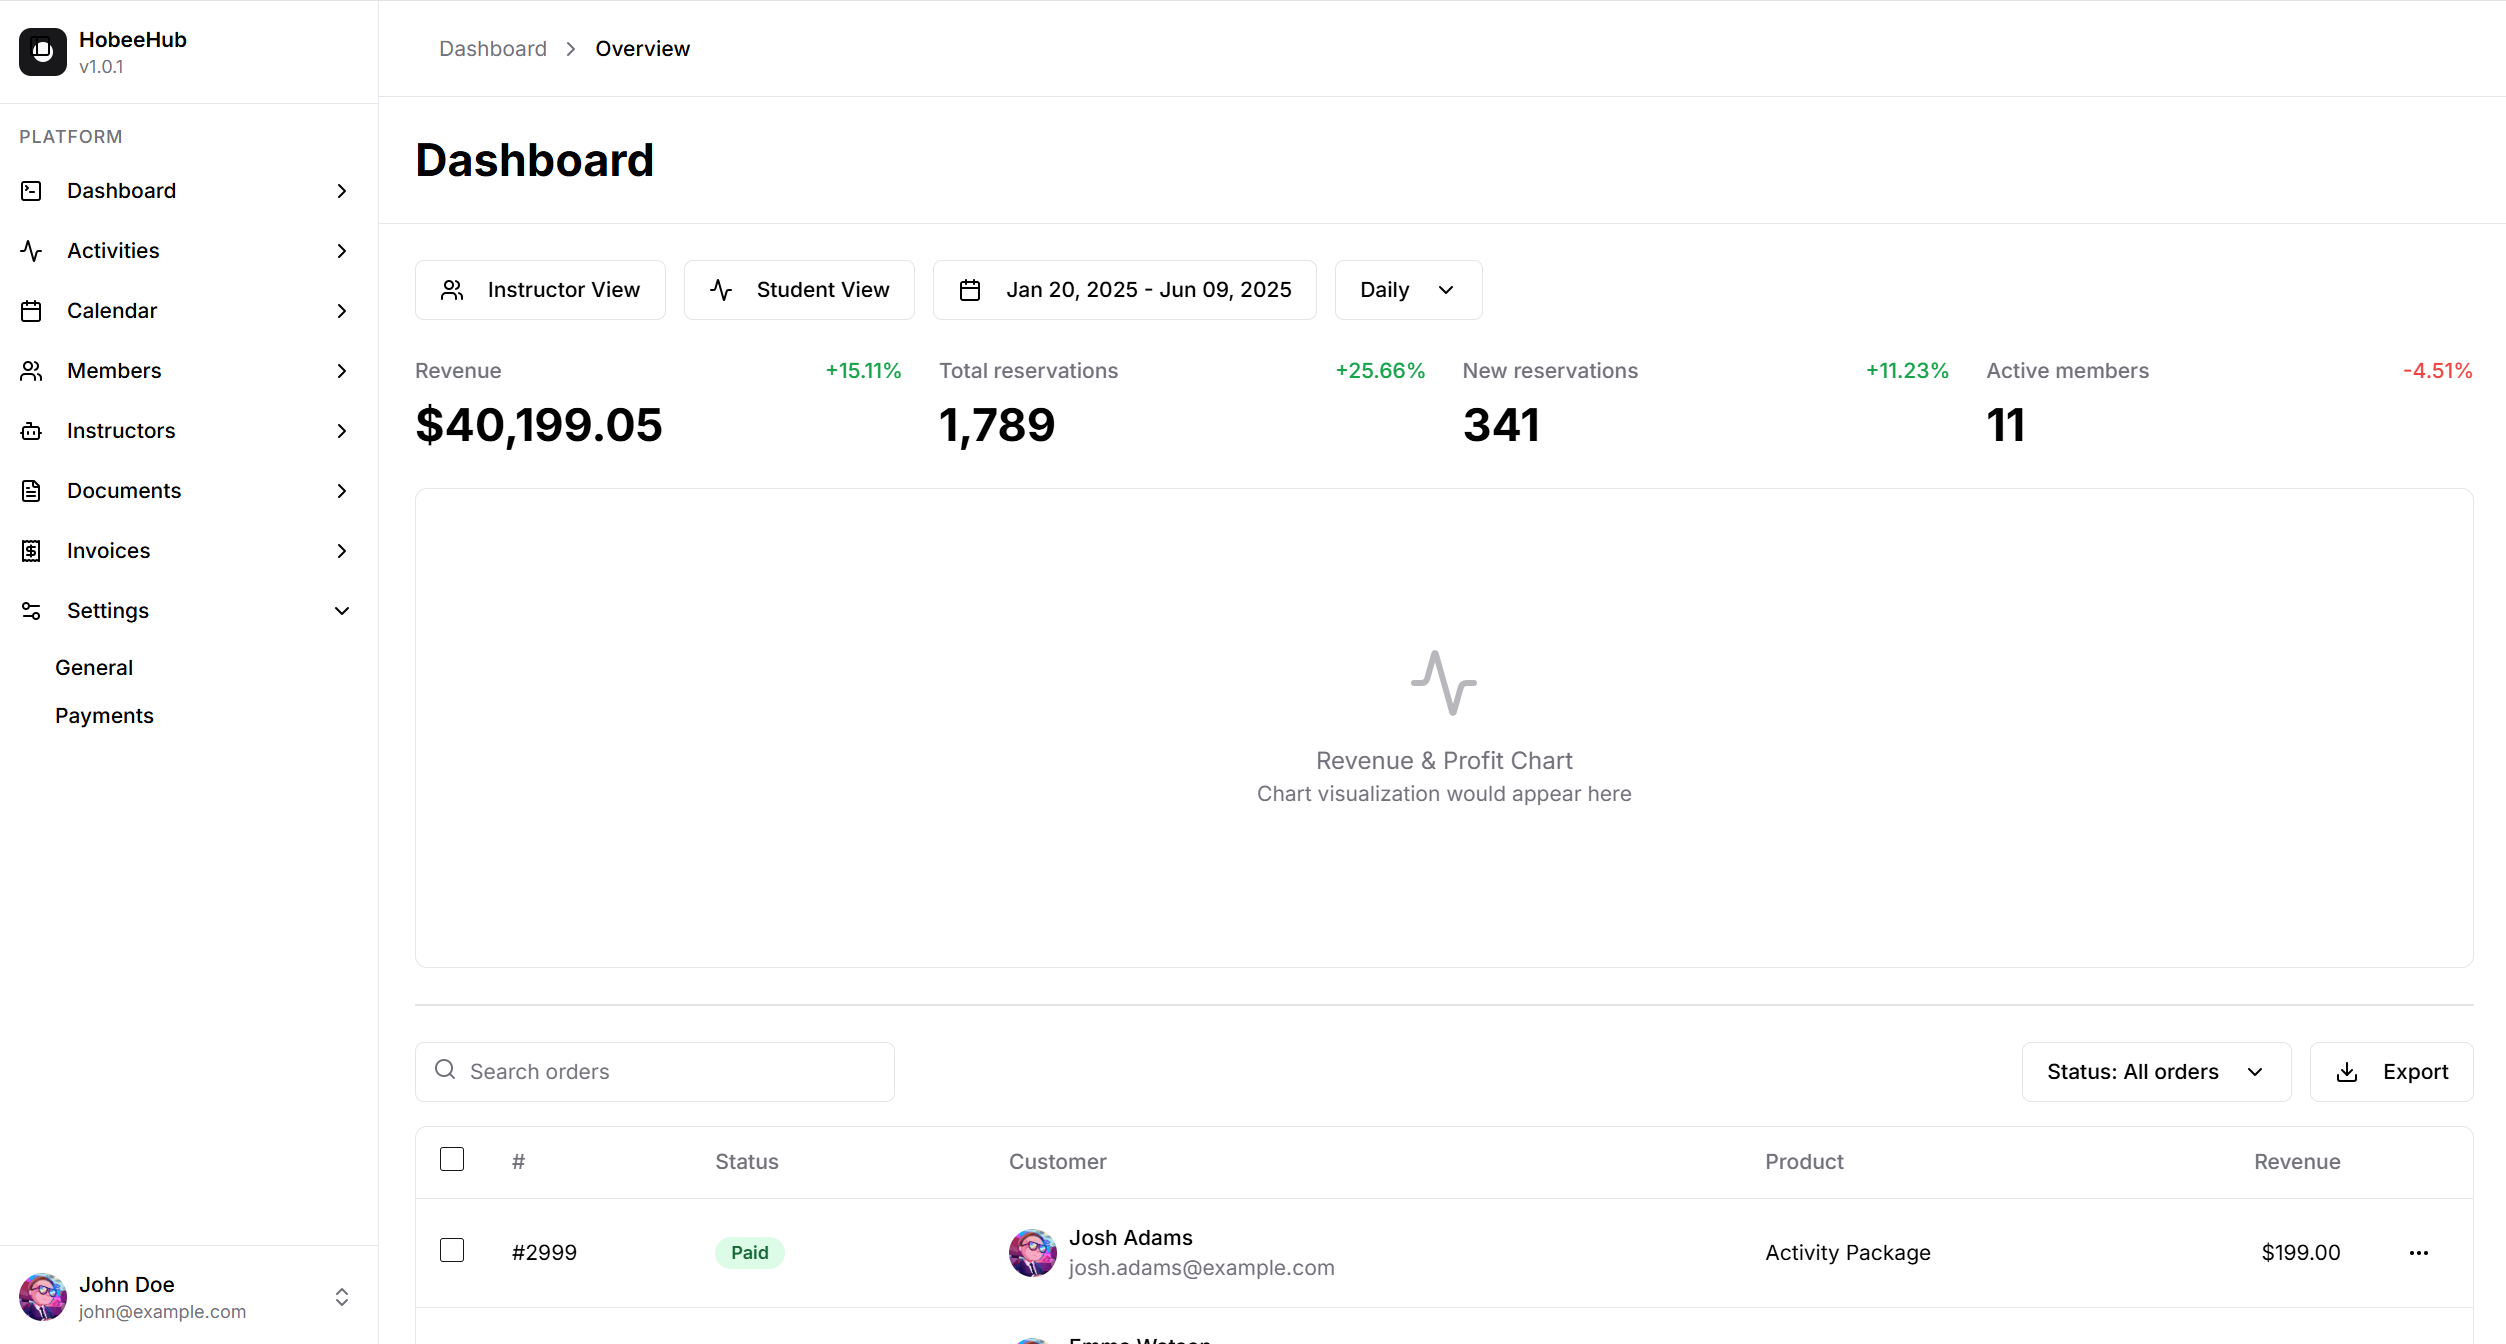The height and width of the screenshot is (1344, 2506).
Task: Select Invoices in the sidebar menu
Action: coord(108,551)
